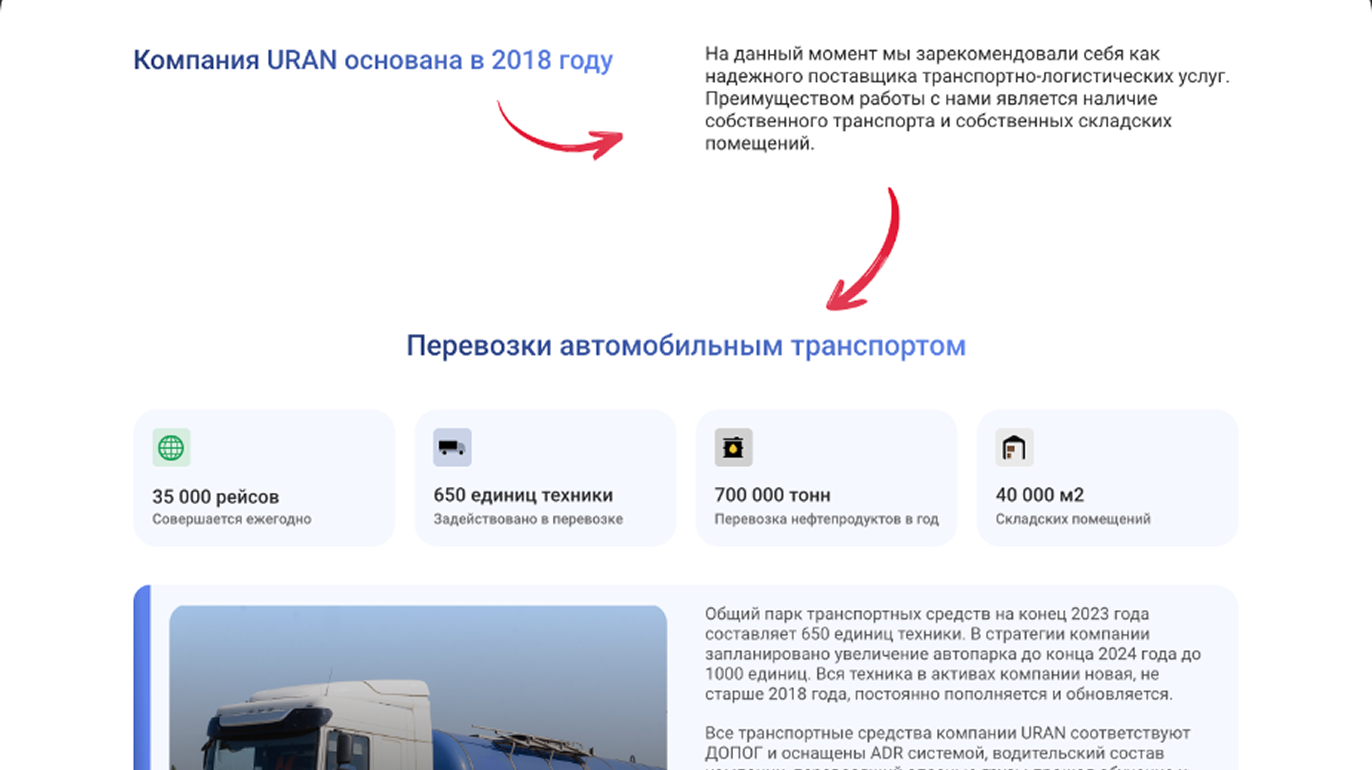Select the "35 000 рейсов" stat text
Image resolution: width=1372 pixels, height=770 pixels.
click(x=215, y=496)
